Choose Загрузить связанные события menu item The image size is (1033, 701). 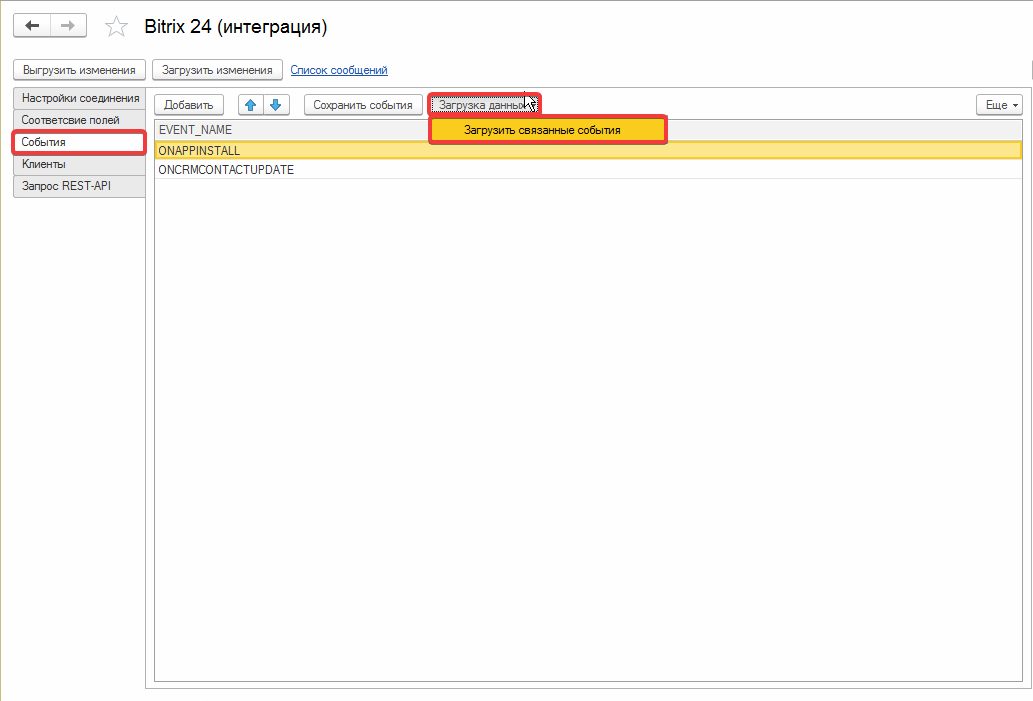548,130
